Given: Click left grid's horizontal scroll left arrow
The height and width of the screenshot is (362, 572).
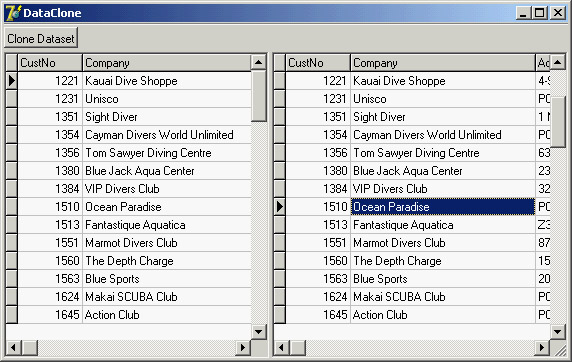Looking at the screenshot, I should 13,347.
